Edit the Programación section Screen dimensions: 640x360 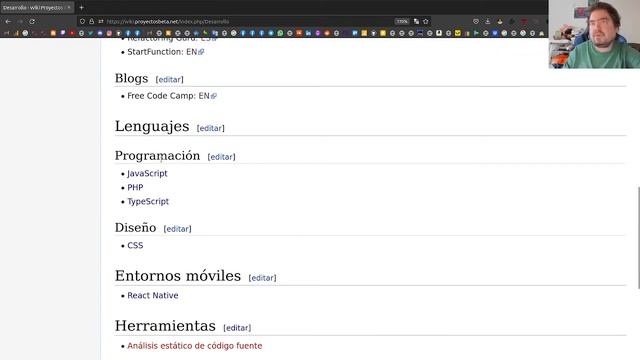(221, 157)
